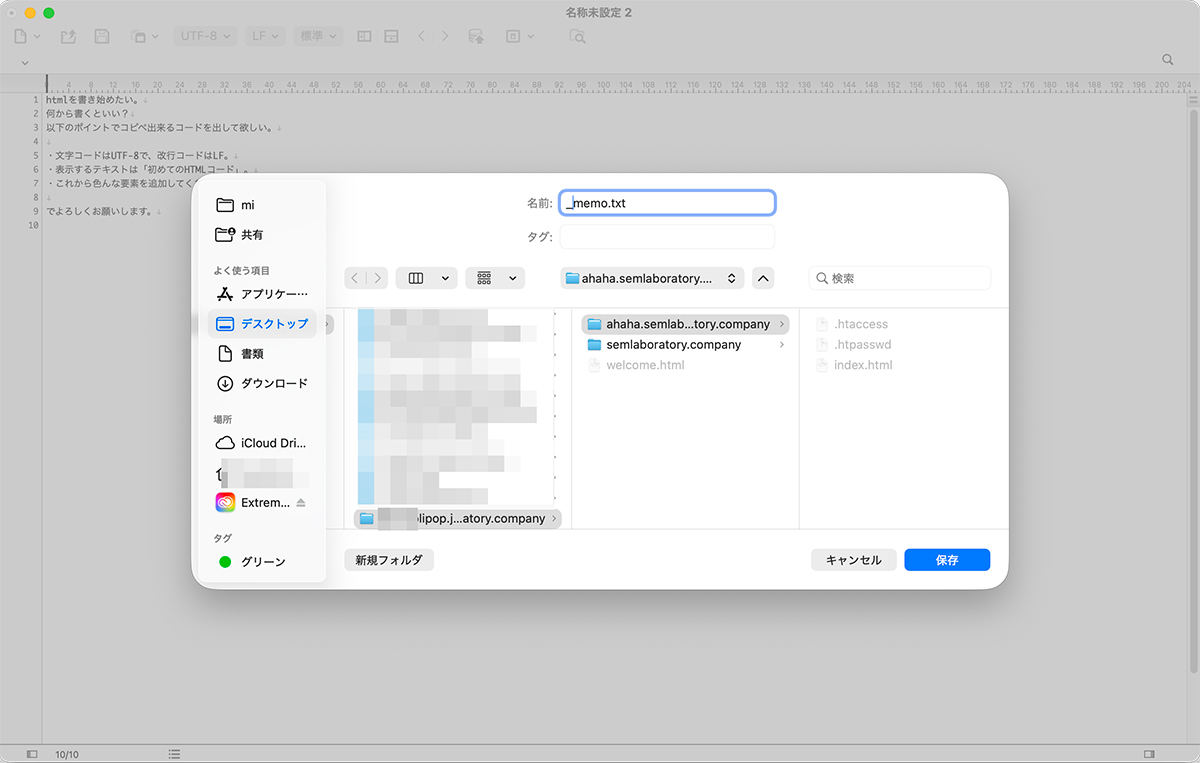Click the FTP upload icon
The image size is (1200, 763).
475,35
